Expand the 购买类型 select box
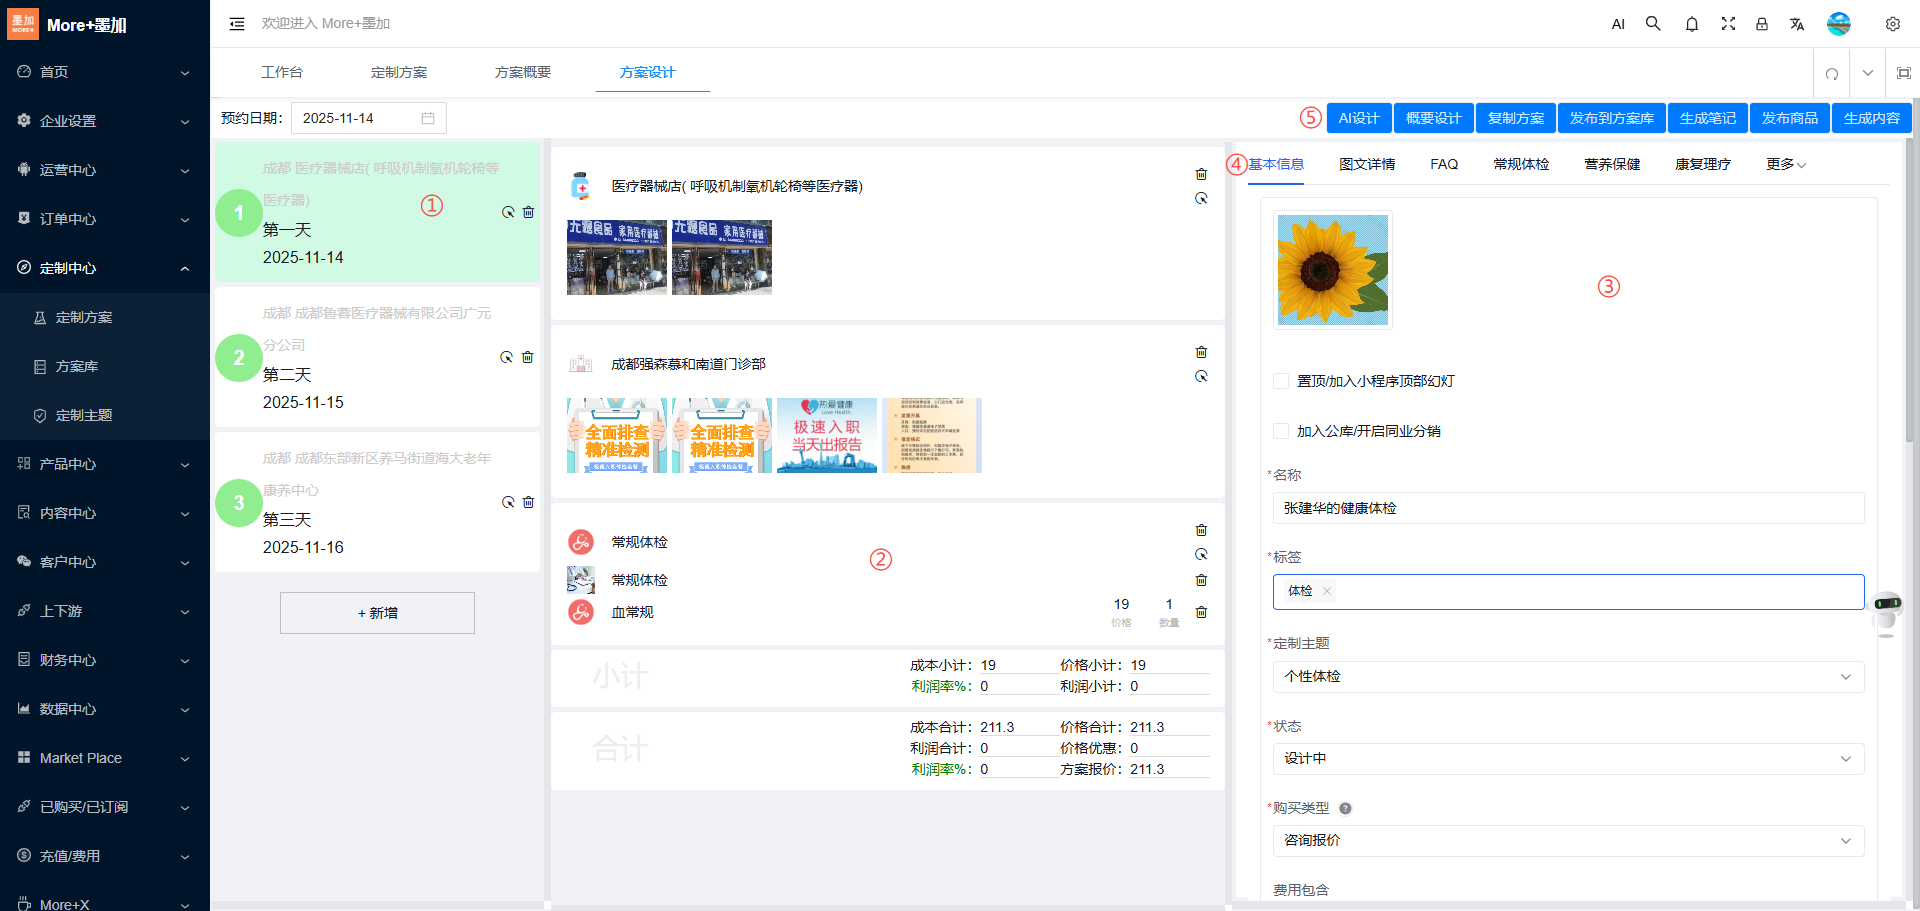Viewport: 1920px width, 911px height. (x=1567, y=841)
